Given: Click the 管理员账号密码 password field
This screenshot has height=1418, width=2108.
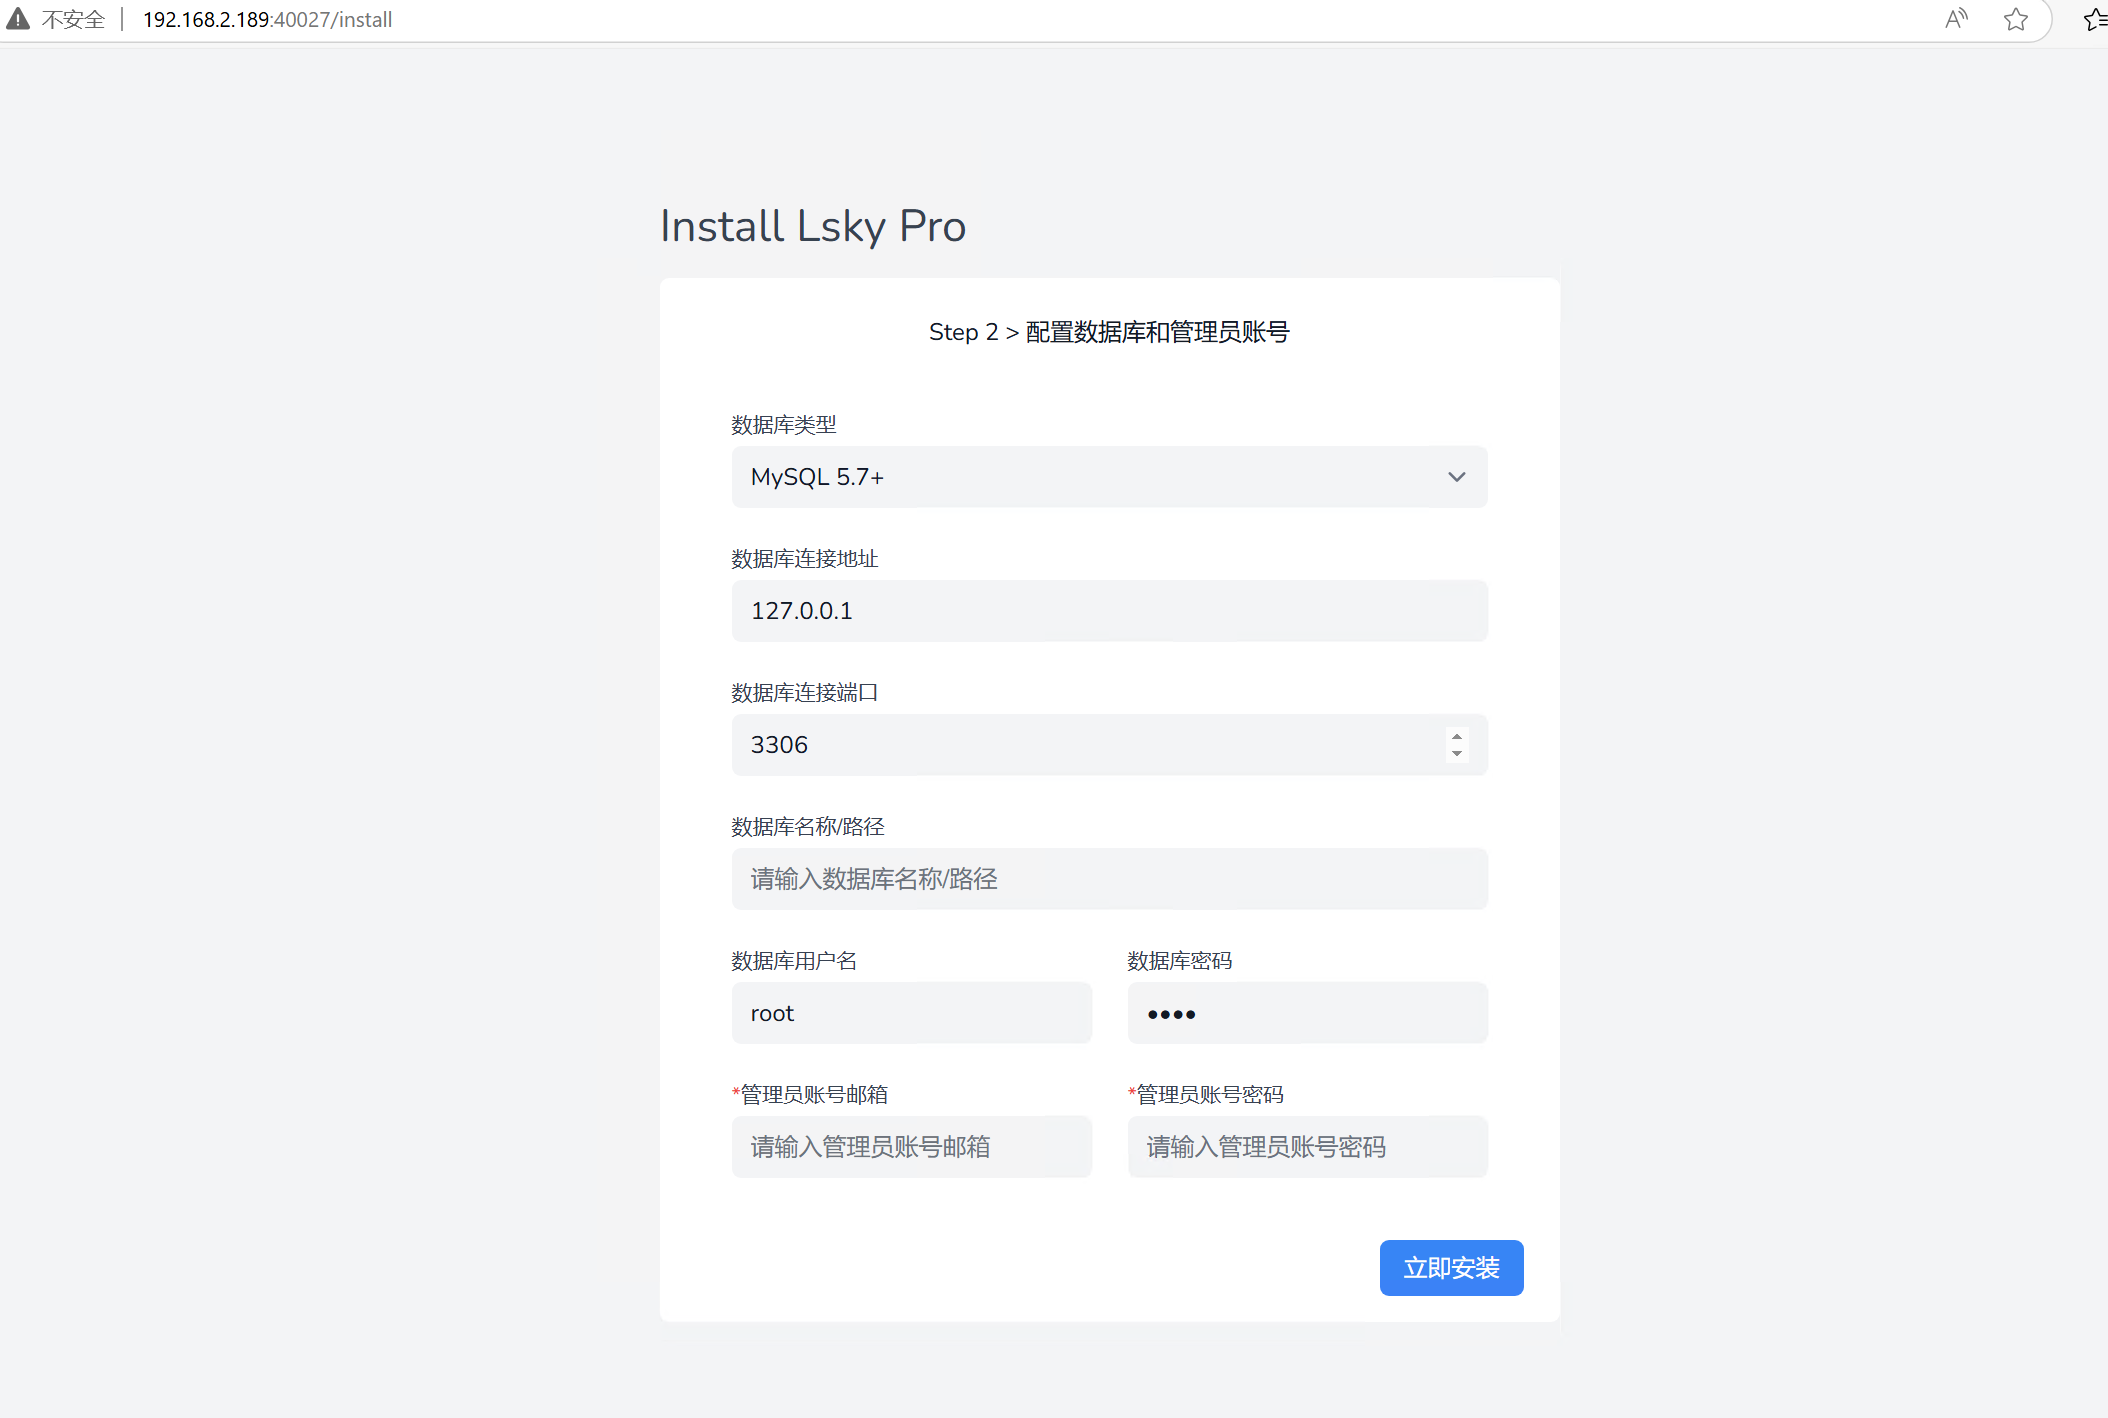Looking at the screenshot, I should click(x=1306, y=1146).
